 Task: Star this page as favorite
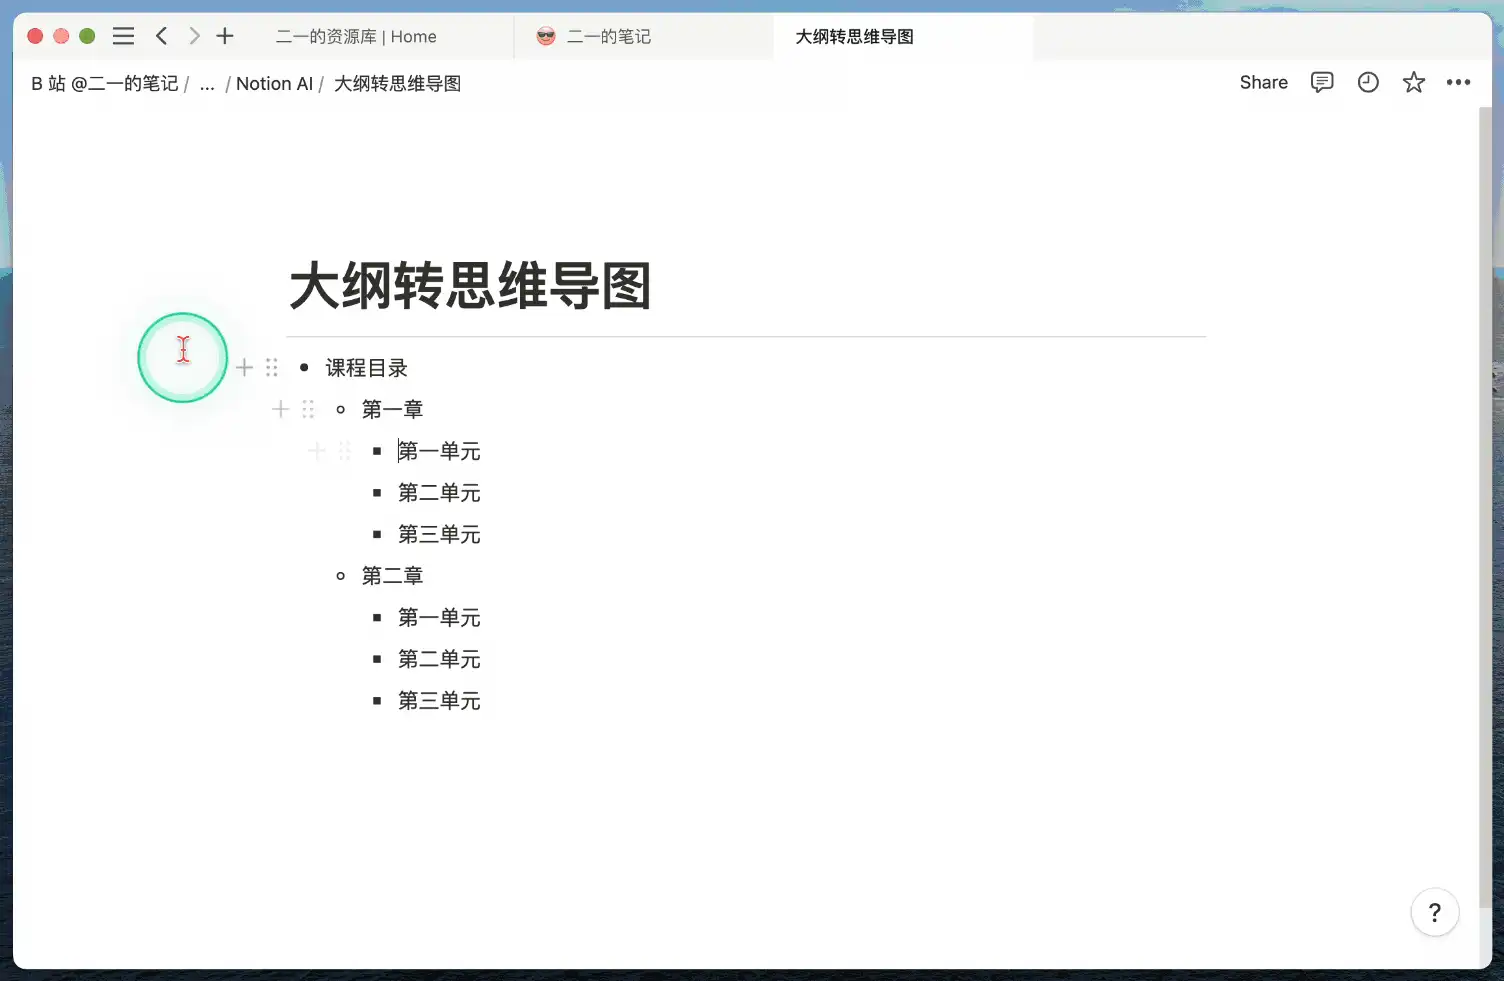coord(1413,83)
